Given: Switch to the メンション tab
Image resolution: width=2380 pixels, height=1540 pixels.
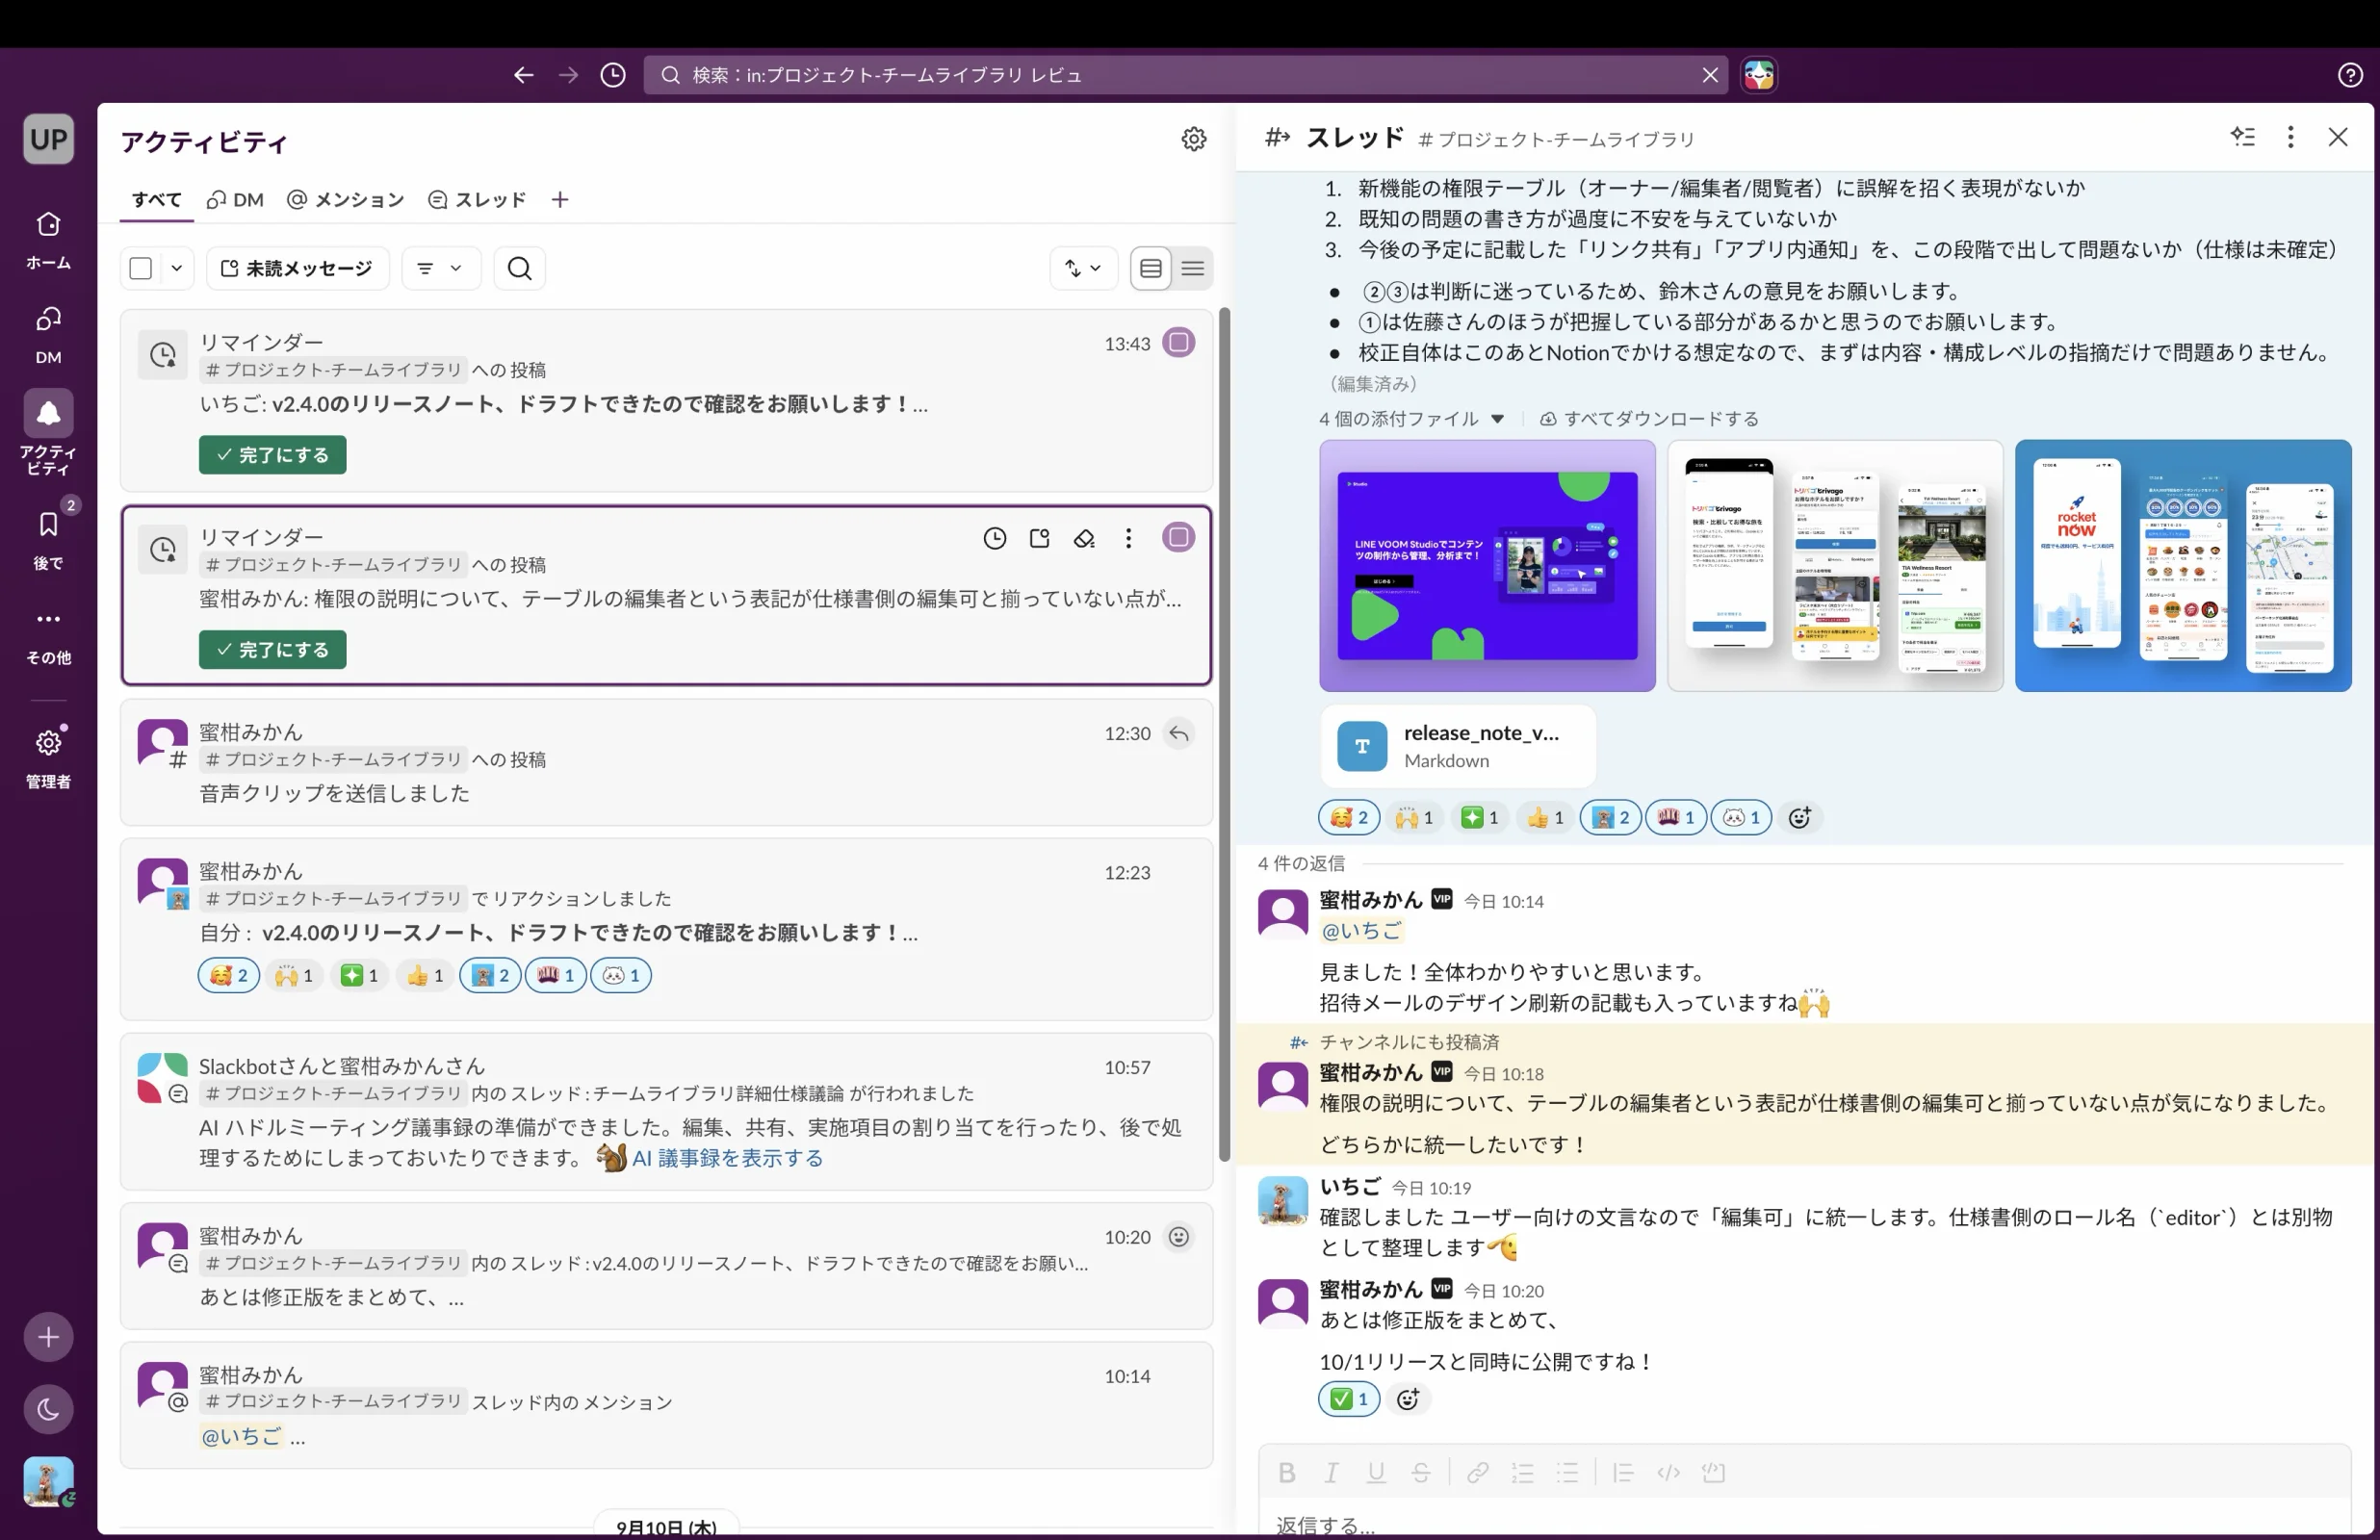Looking at the screenshot, I should click(x=346, y=200).
